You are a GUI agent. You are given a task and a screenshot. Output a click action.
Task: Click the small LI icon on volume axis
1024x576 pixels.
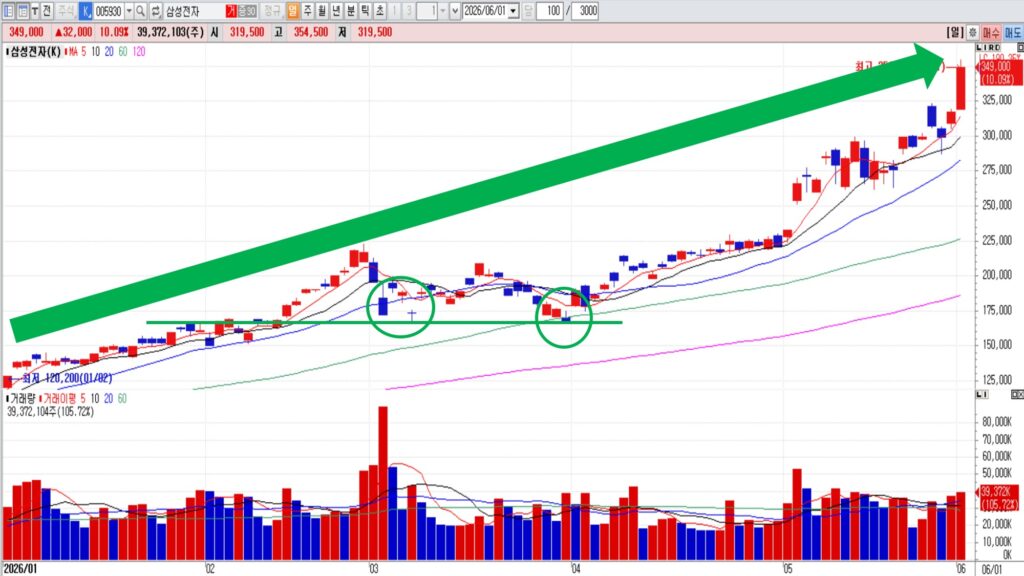(982, 394)
